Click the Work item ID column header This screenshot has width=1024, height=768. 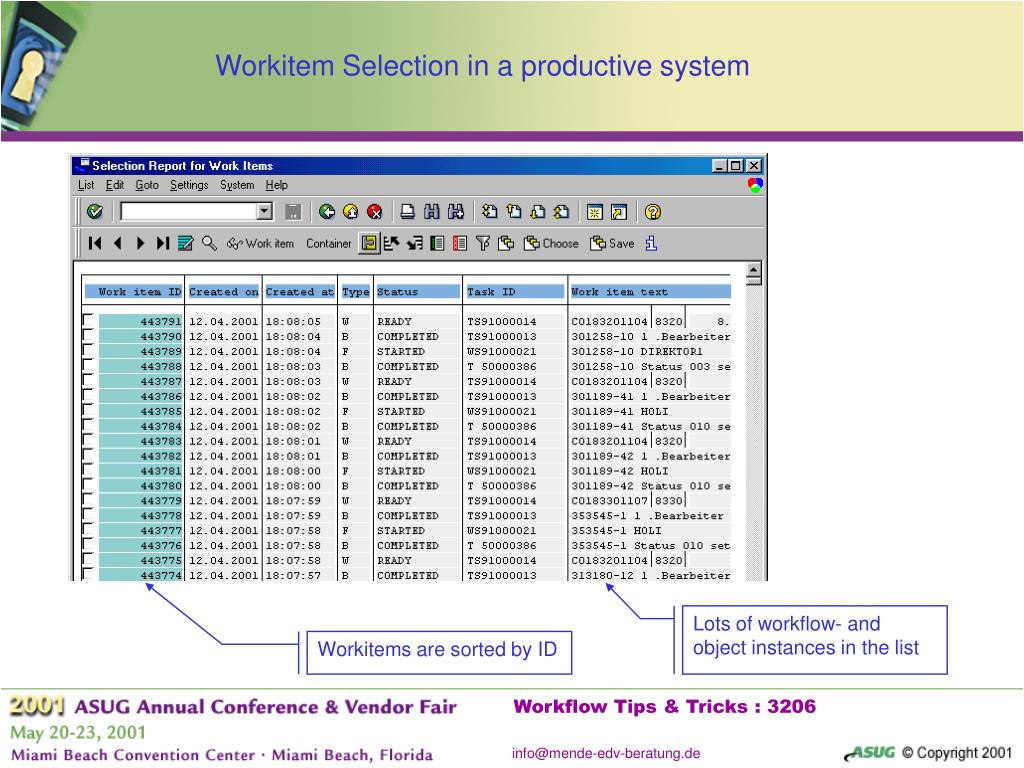click(x=133, y=292)
